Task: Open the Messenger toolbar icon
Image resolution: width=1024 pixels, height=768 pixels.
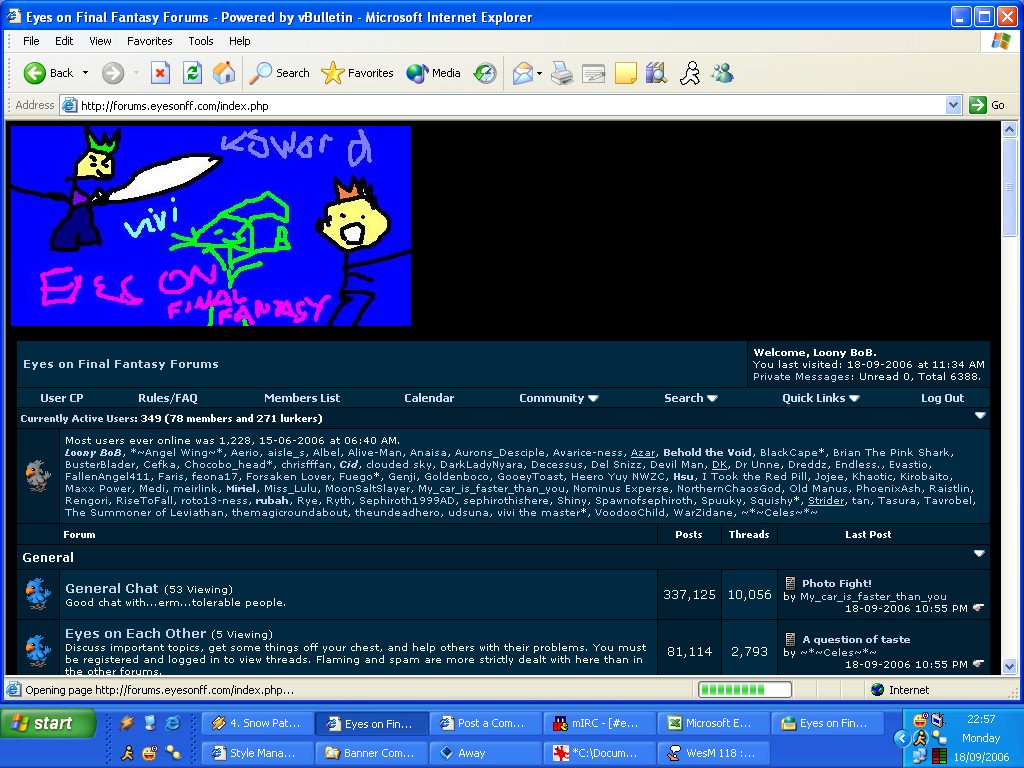Action: (722, 73)
